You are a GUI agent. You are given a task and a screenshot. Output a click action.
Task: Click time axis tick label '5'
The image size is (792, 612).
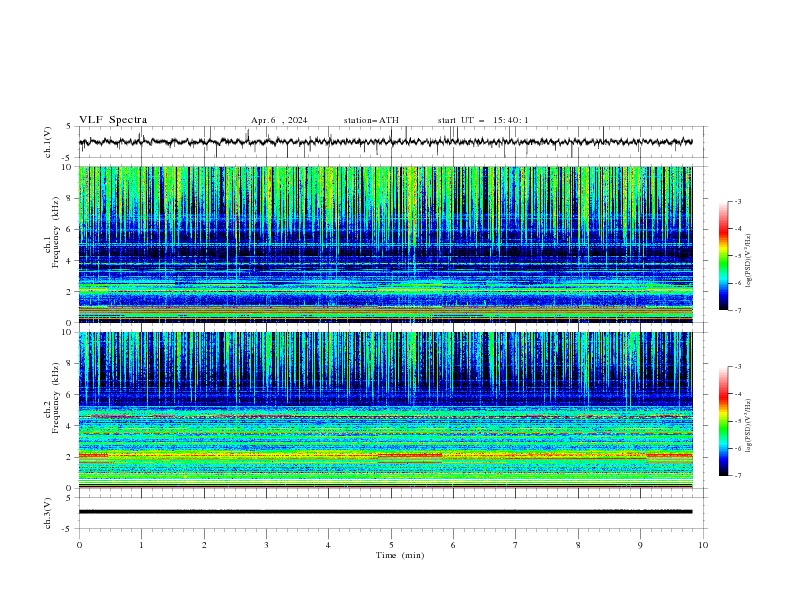391,545
